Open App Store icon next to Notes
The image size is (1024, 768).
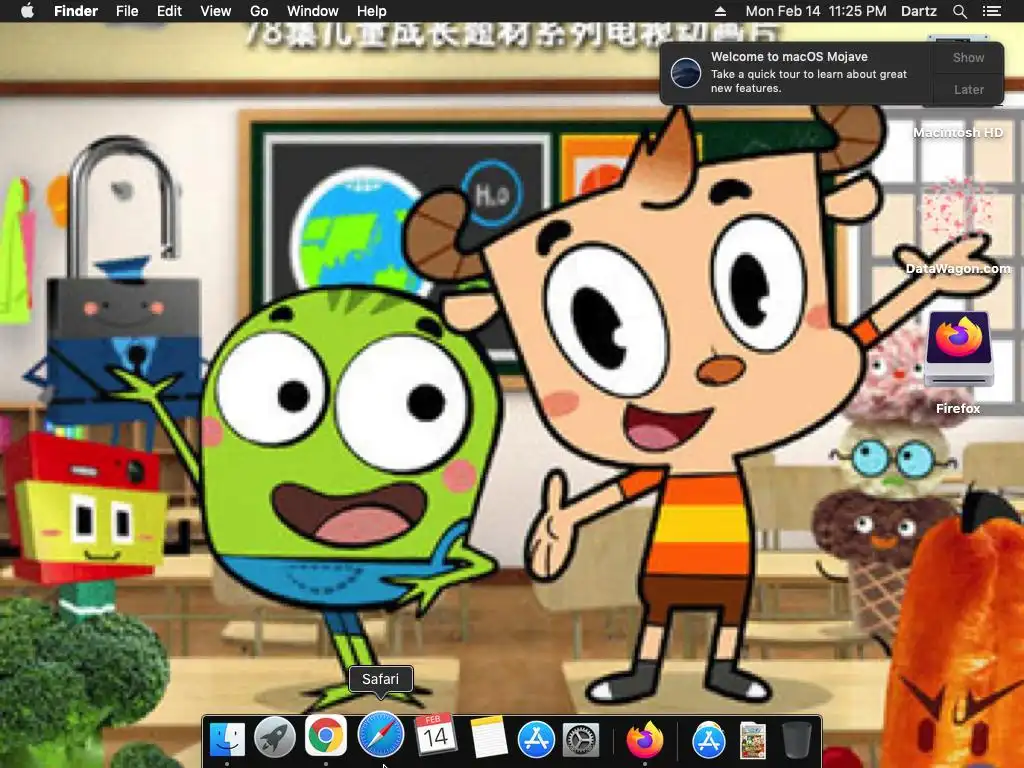tap(536, 740)
